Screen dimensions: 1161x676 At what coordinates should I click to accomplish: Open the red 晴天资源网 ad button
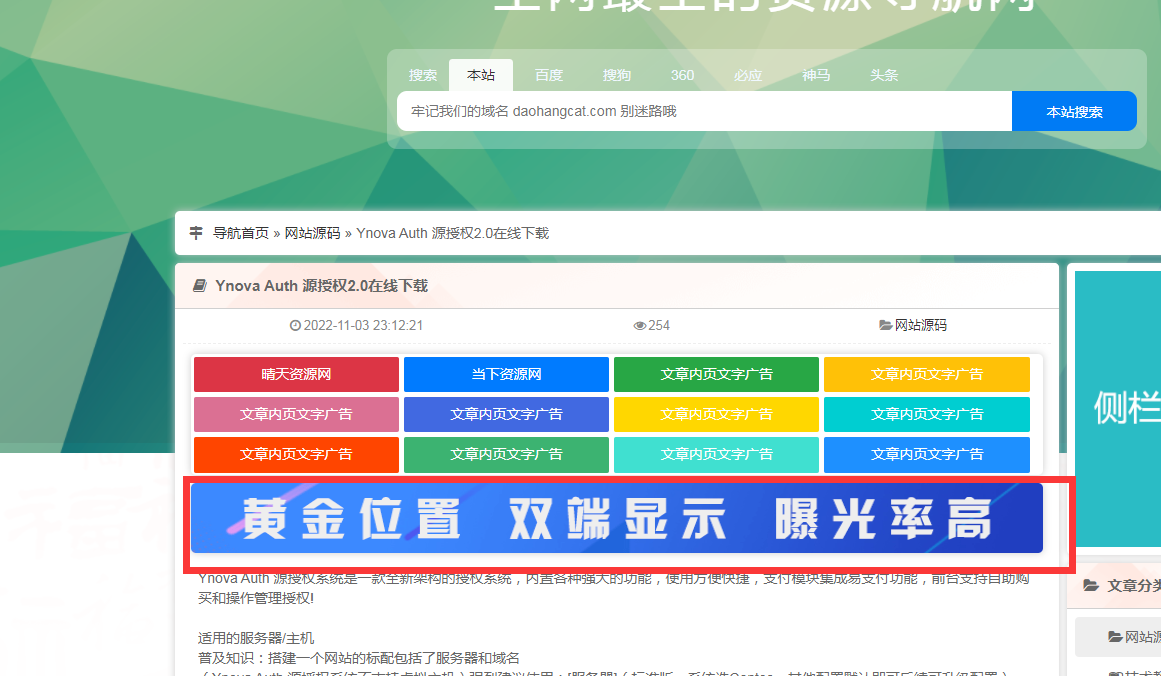point(296,374)
